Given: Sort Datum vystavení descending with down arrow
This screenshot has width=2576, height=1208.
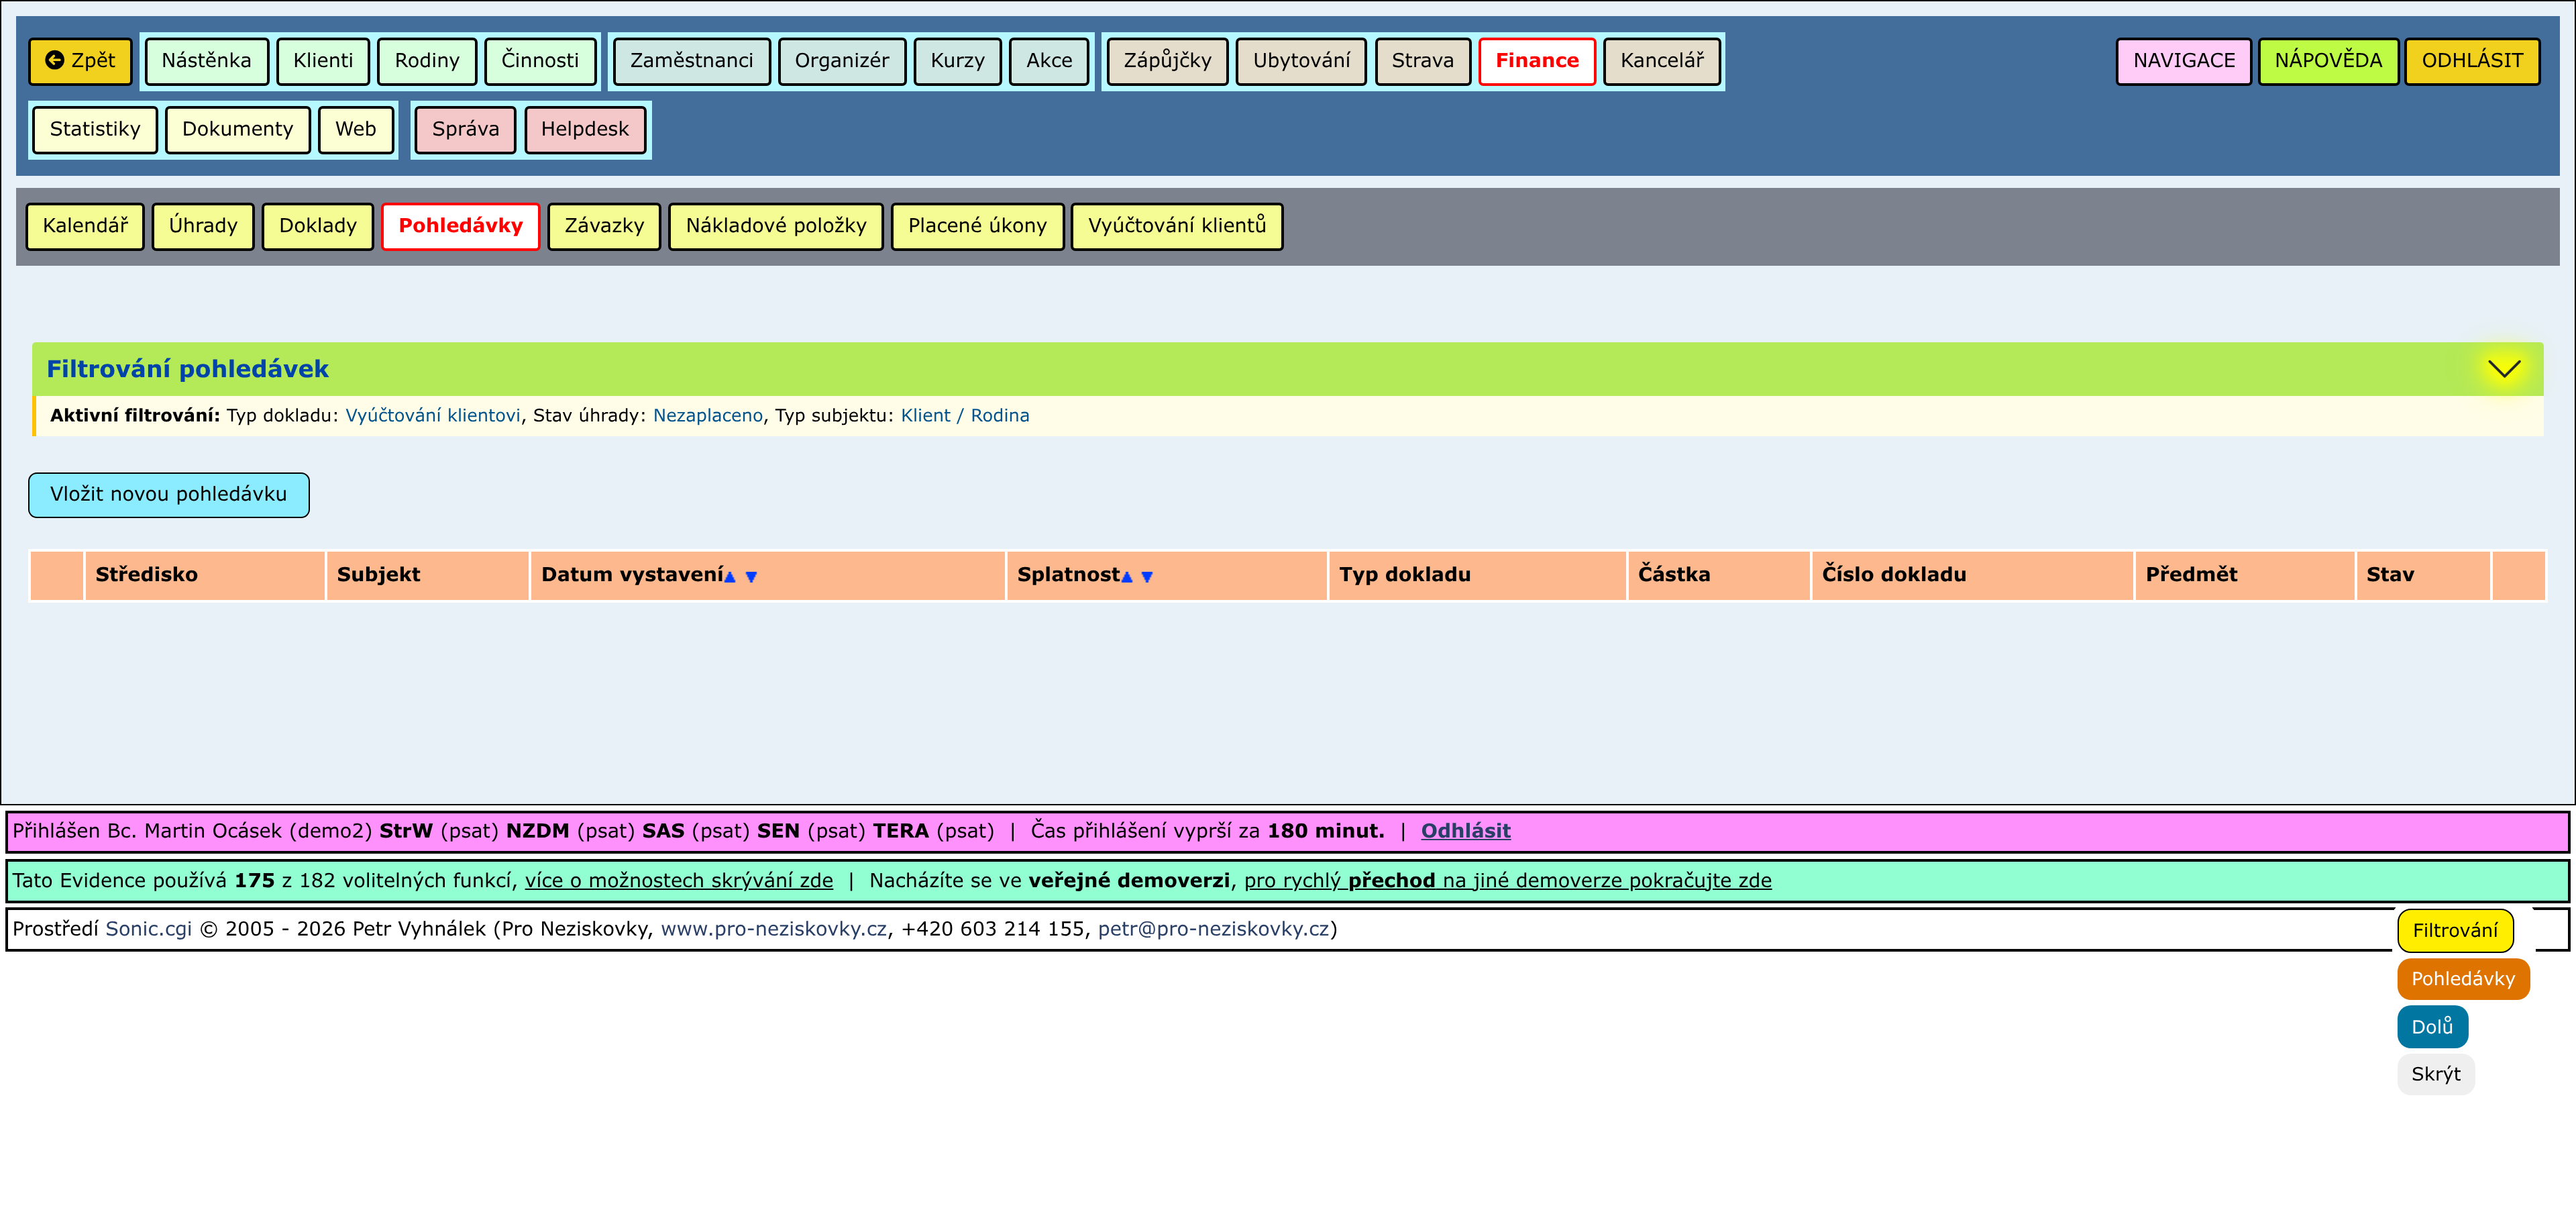Looking at the screenshot, I should point(751,577).
